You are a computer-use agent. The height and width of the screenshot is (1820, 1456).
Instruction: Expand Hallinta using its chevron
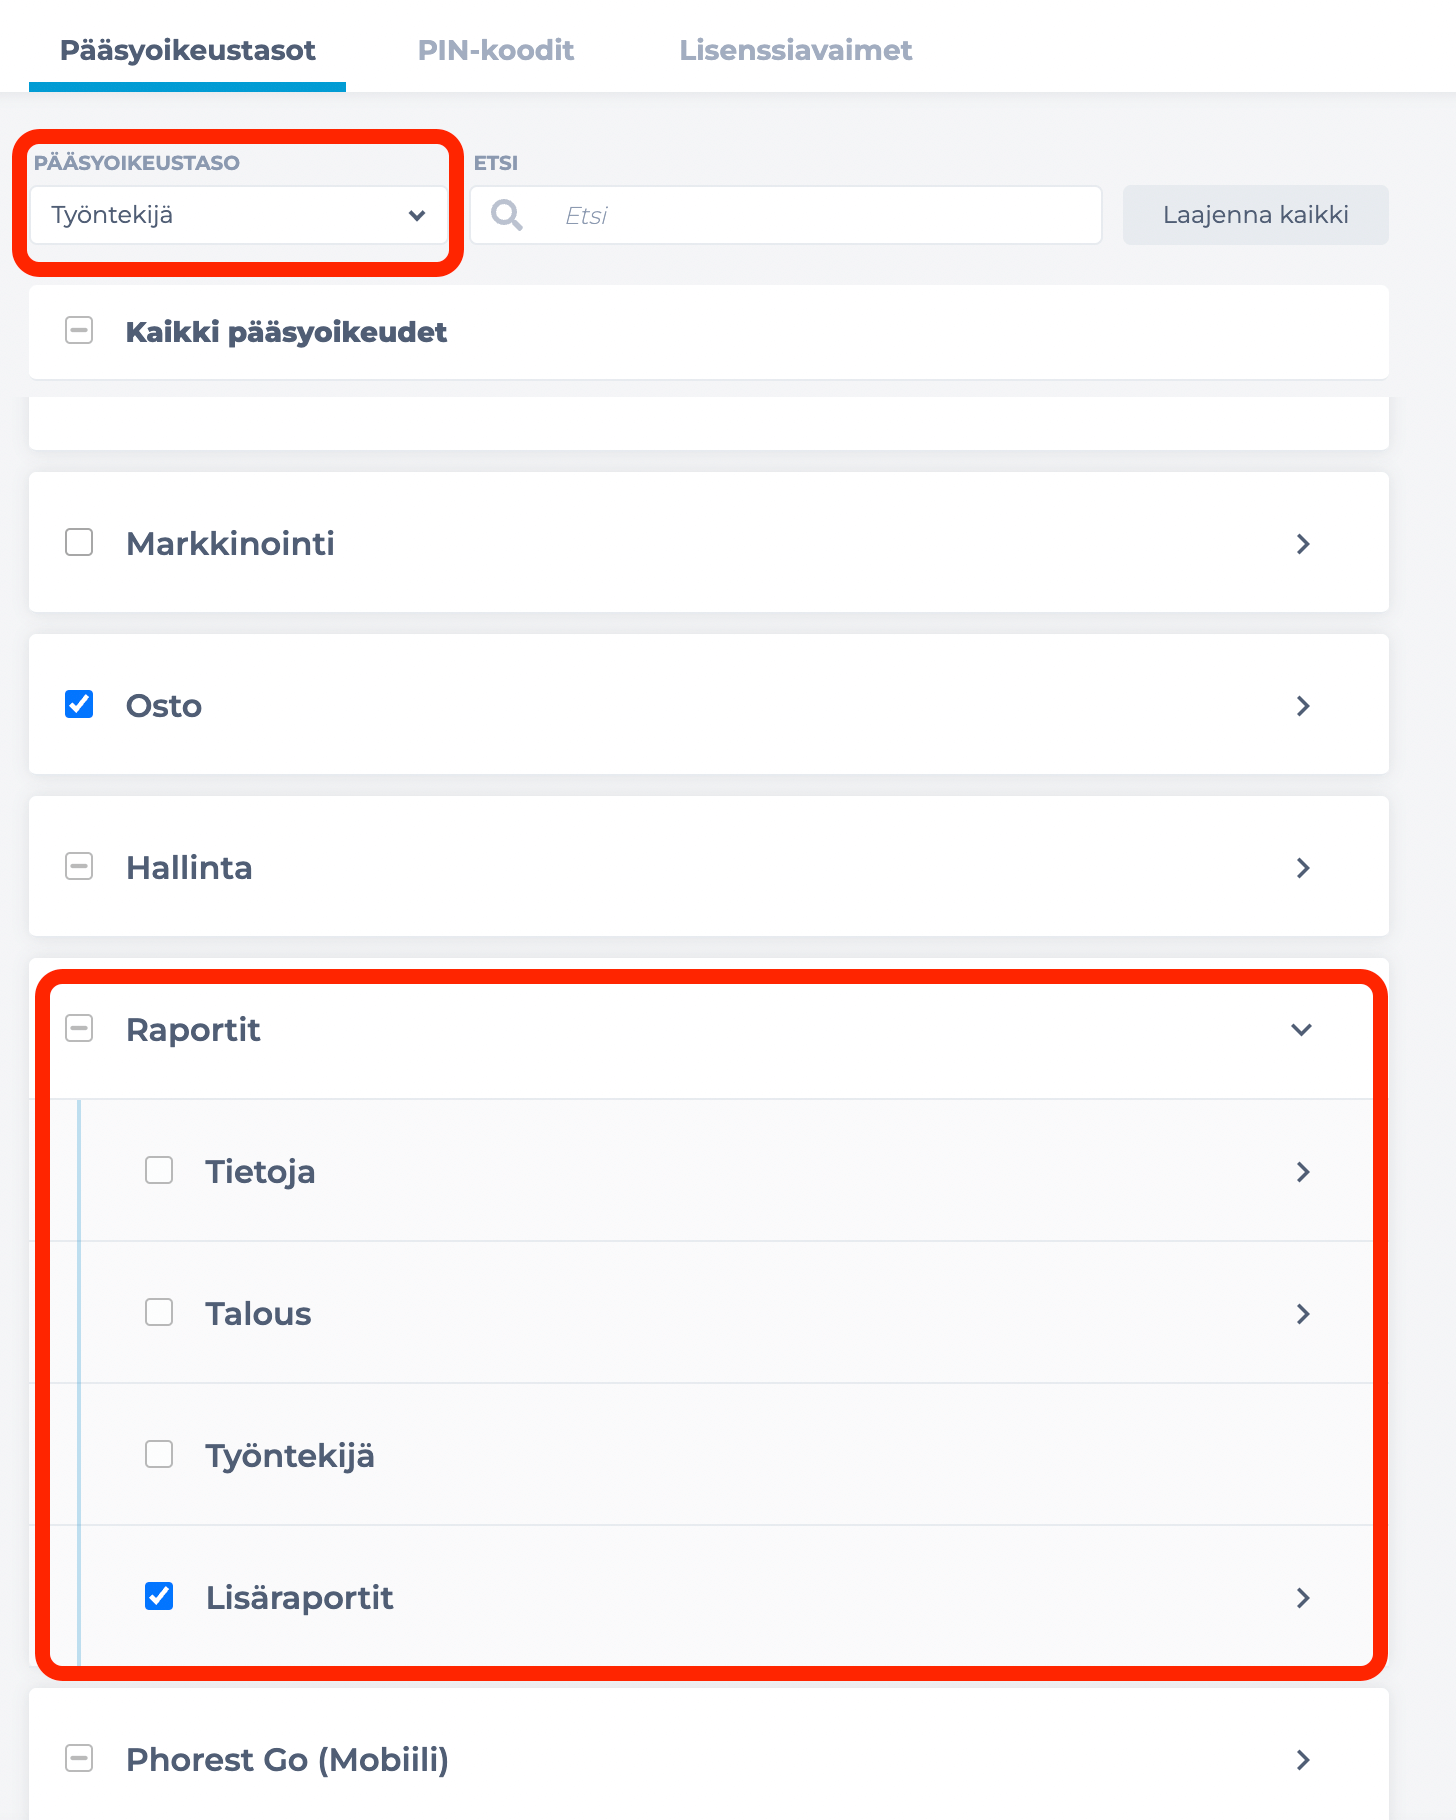click(1303, 868)
